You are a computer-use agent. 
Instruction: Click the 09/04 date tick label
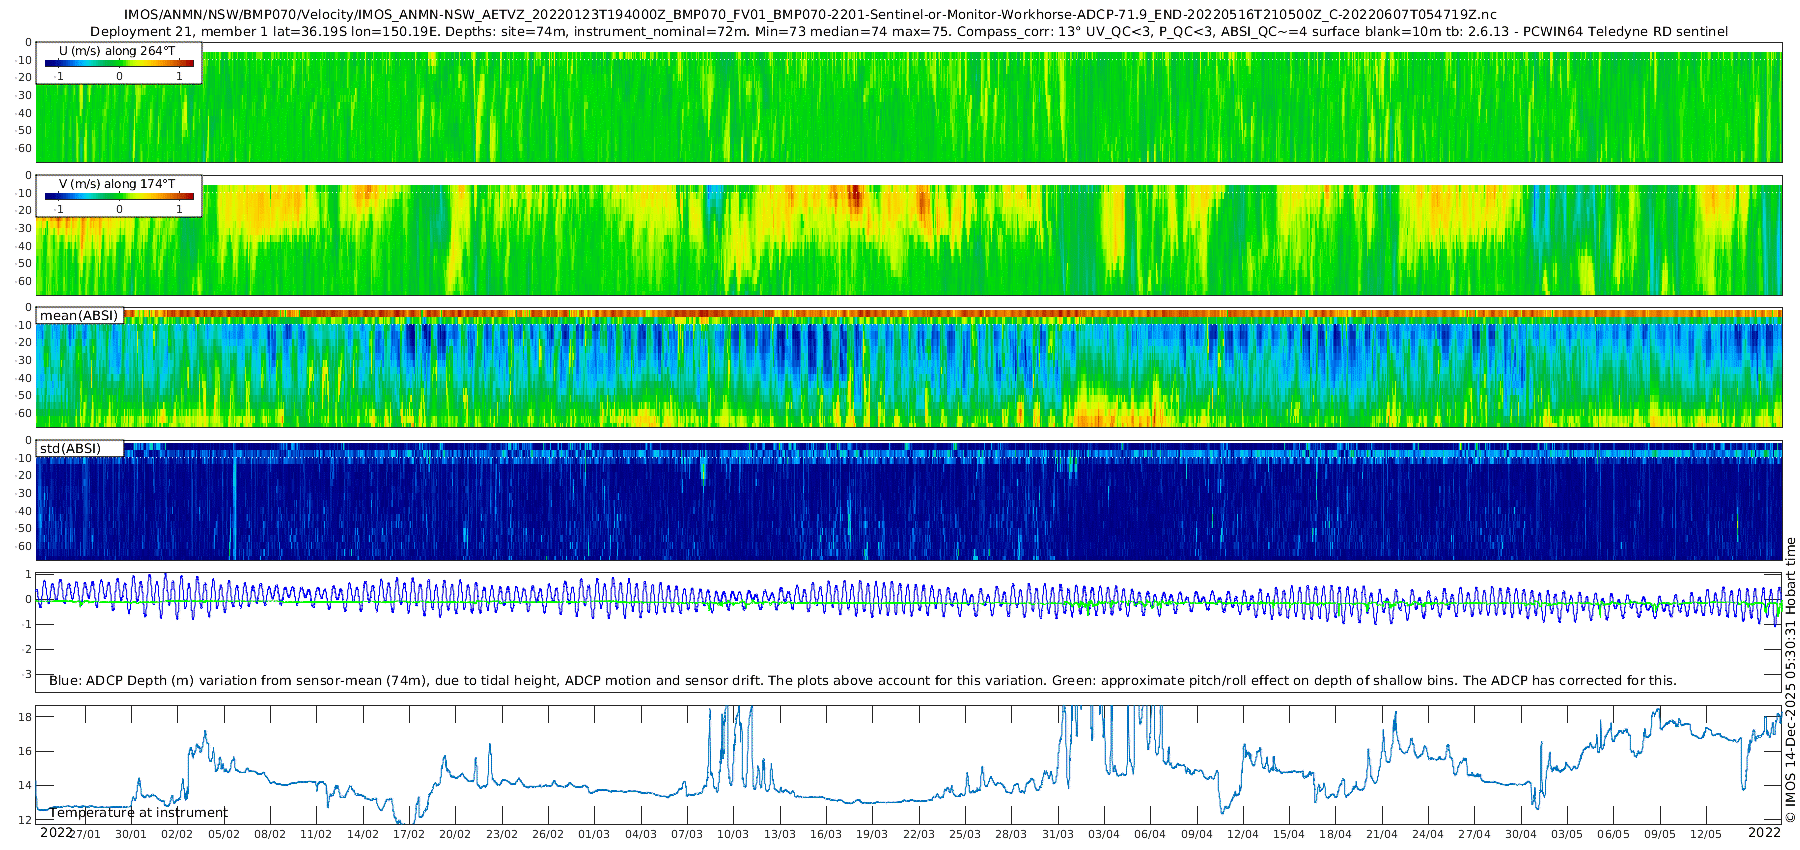(1197, 834)
